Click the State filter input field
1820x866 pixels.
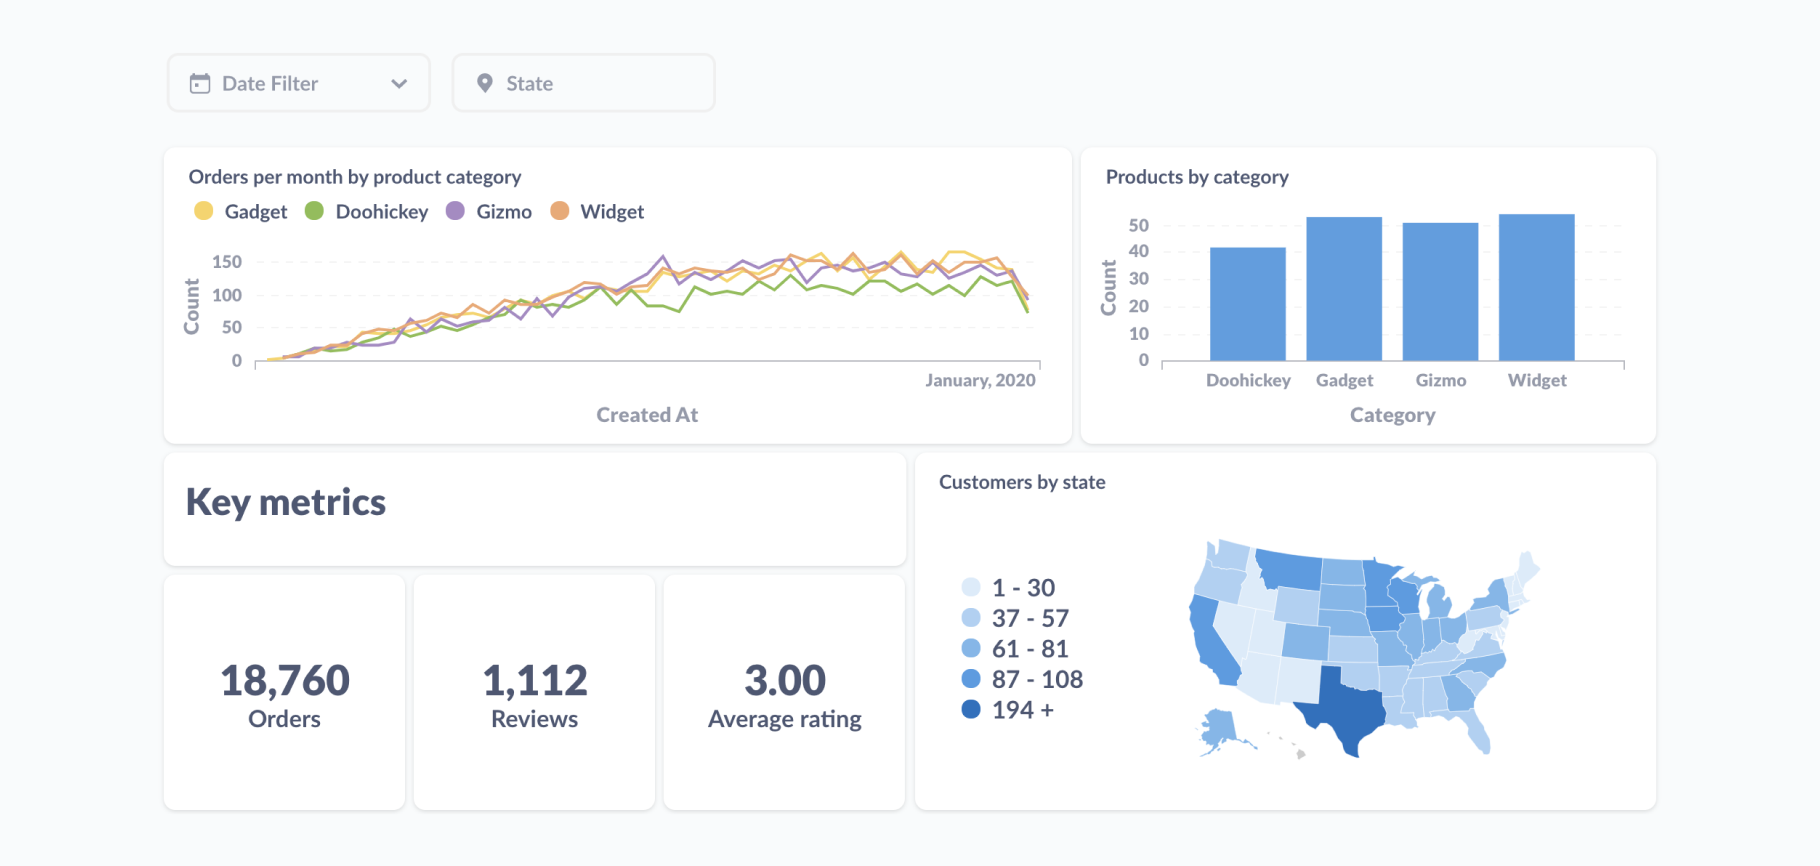584,83
